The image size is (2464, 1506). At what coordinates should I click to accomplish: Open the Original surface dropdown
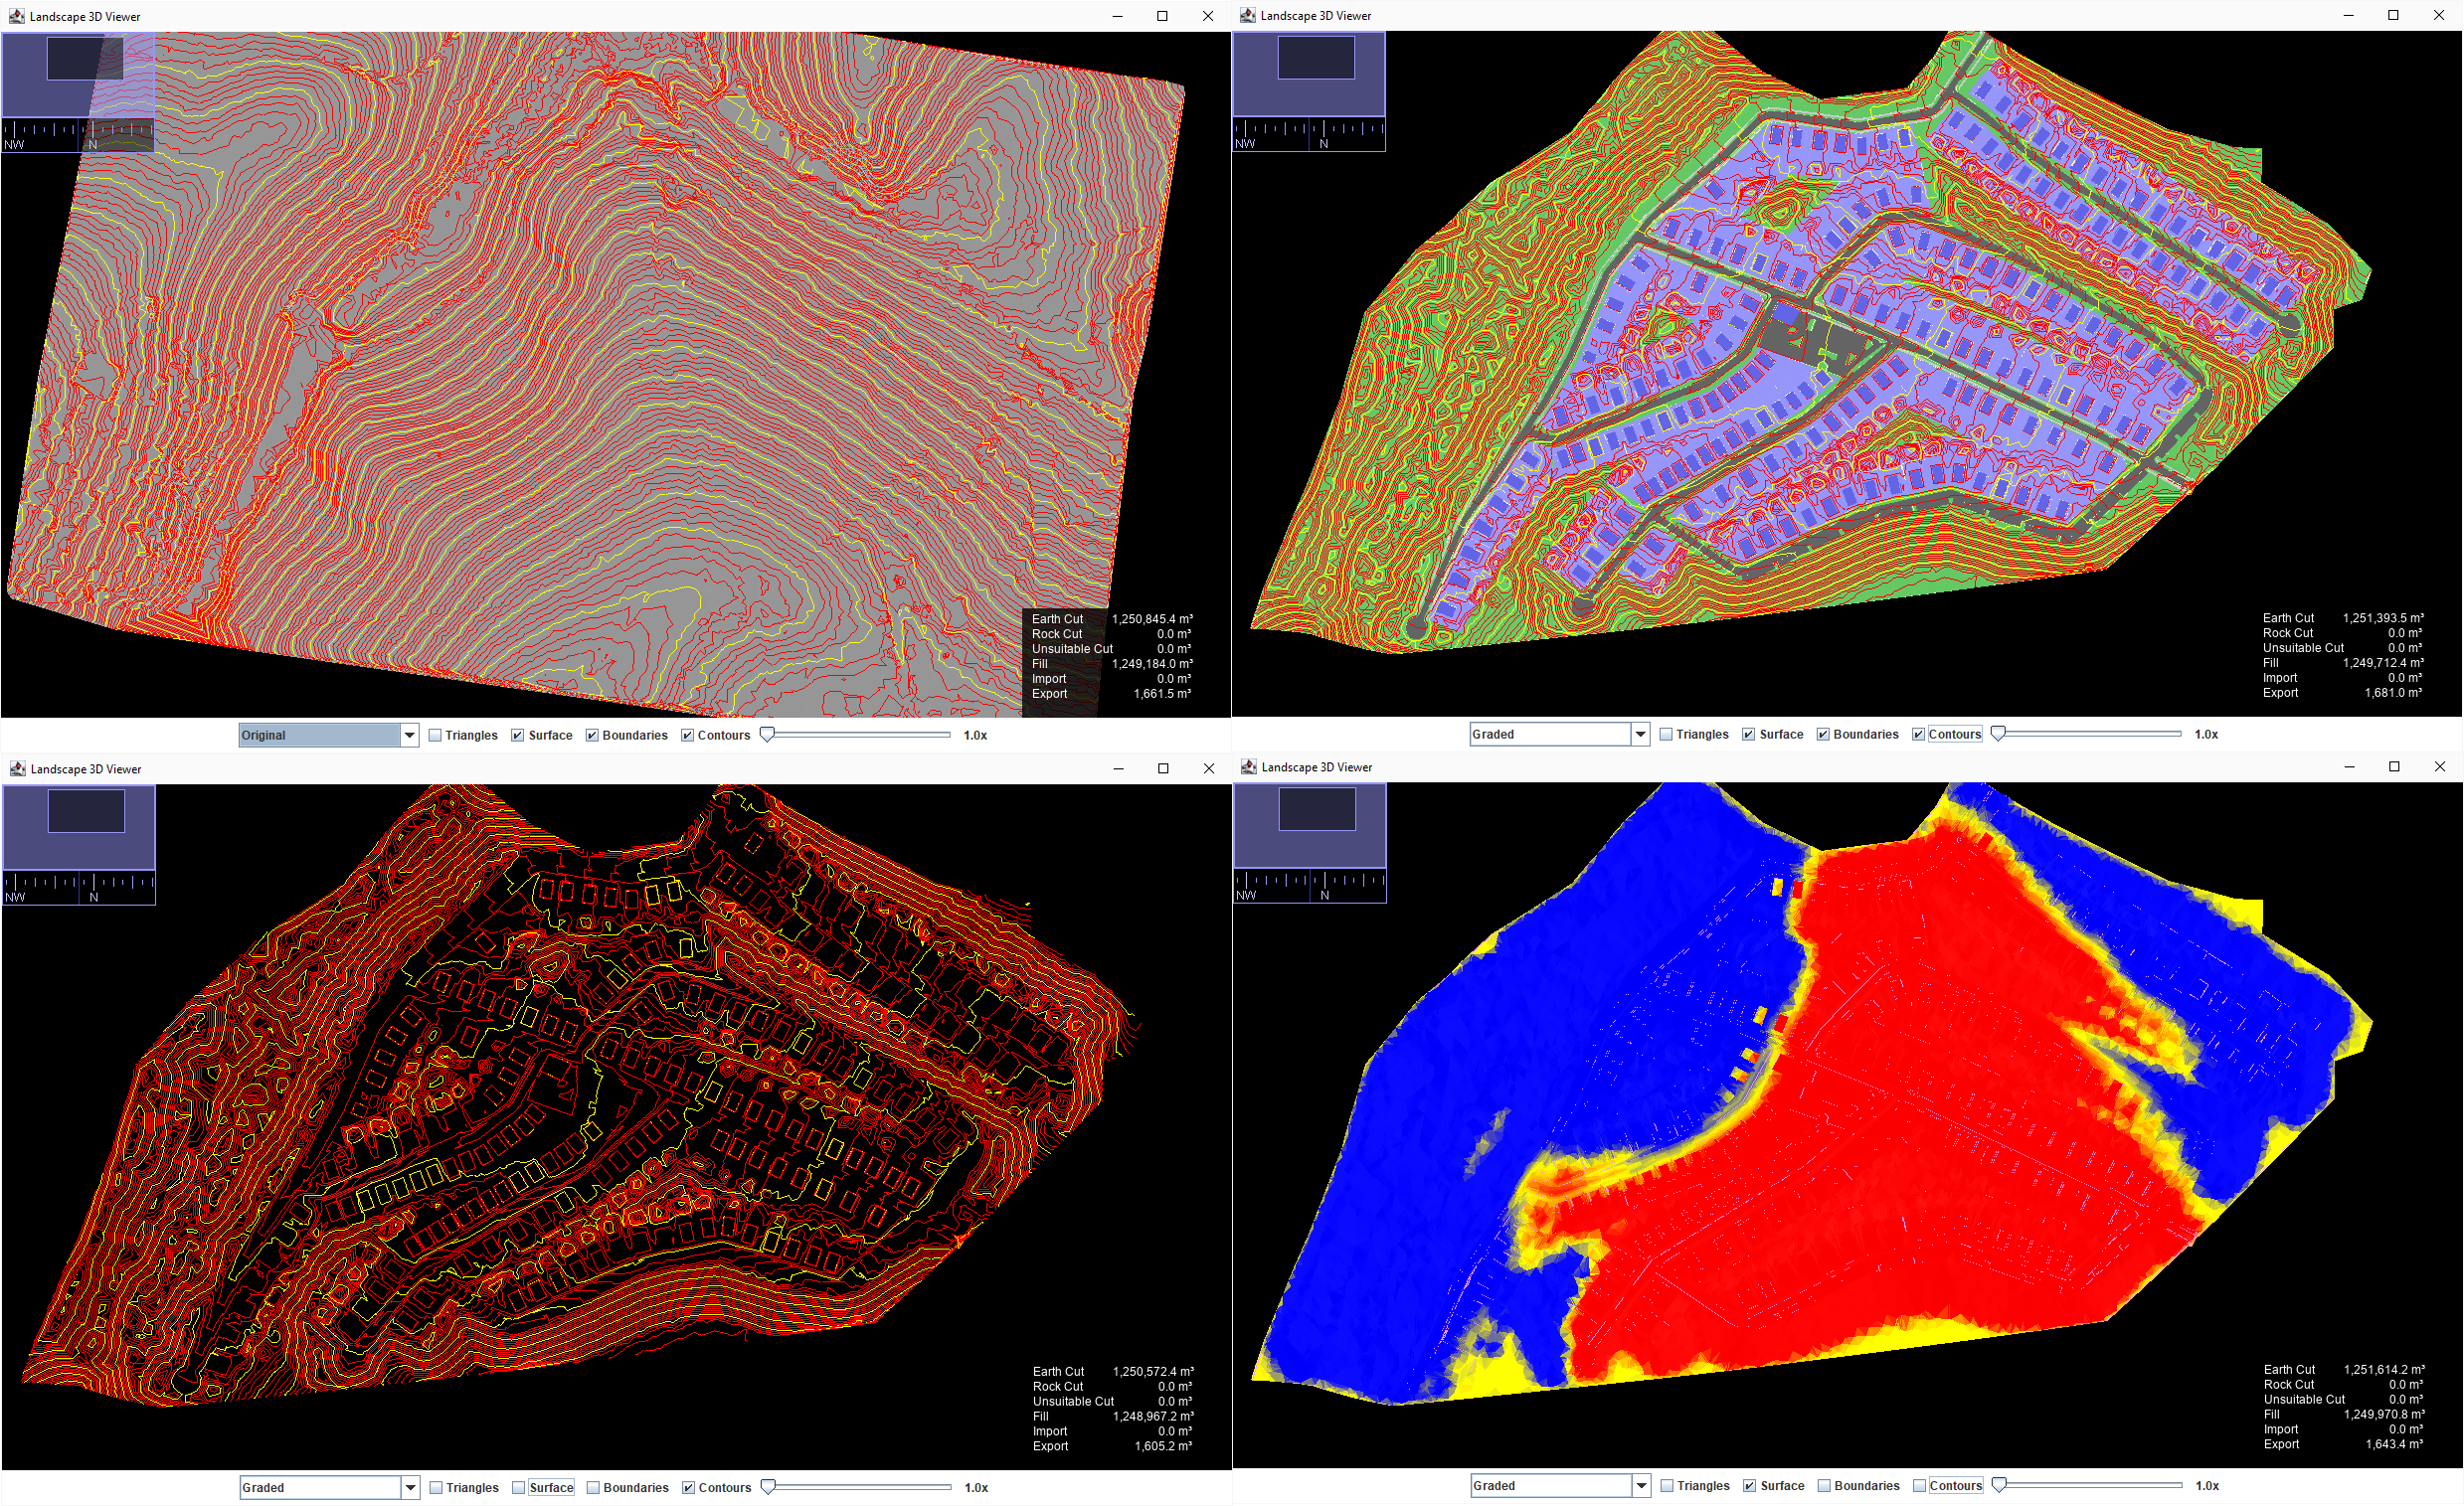click(x=409, y=735)
